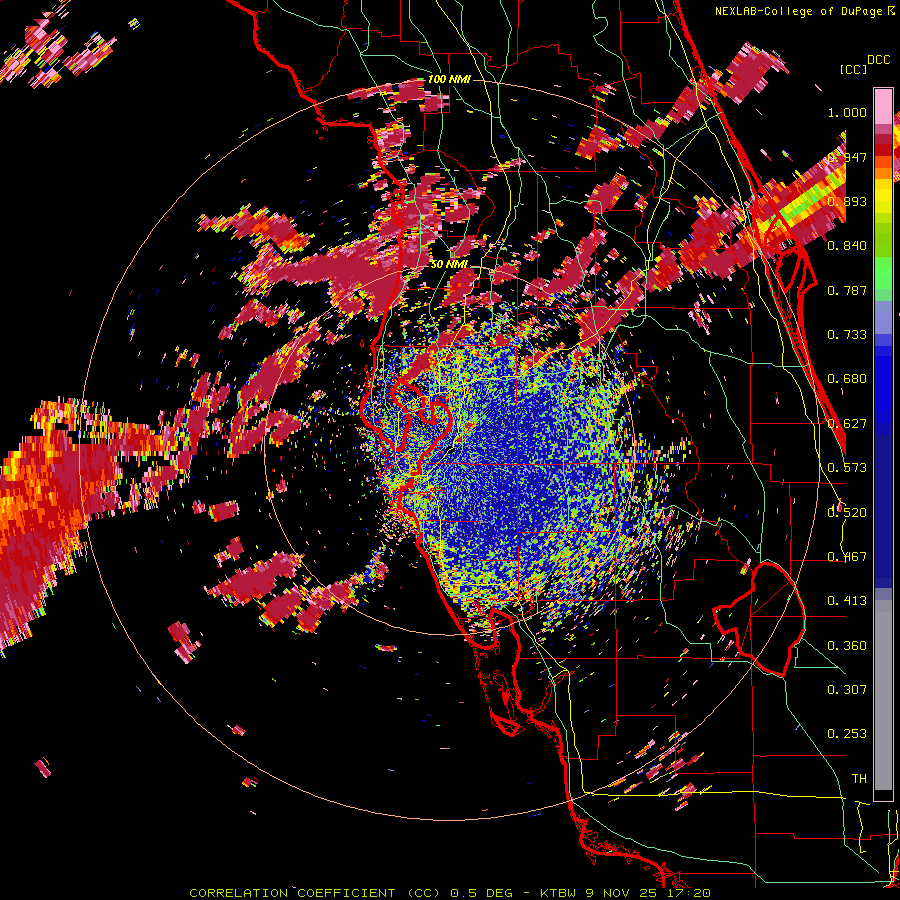Screen dimensions: 900x900
Task: Click the red Lake Okeechobee outline on the map
Action: click(x=759, y=619)
